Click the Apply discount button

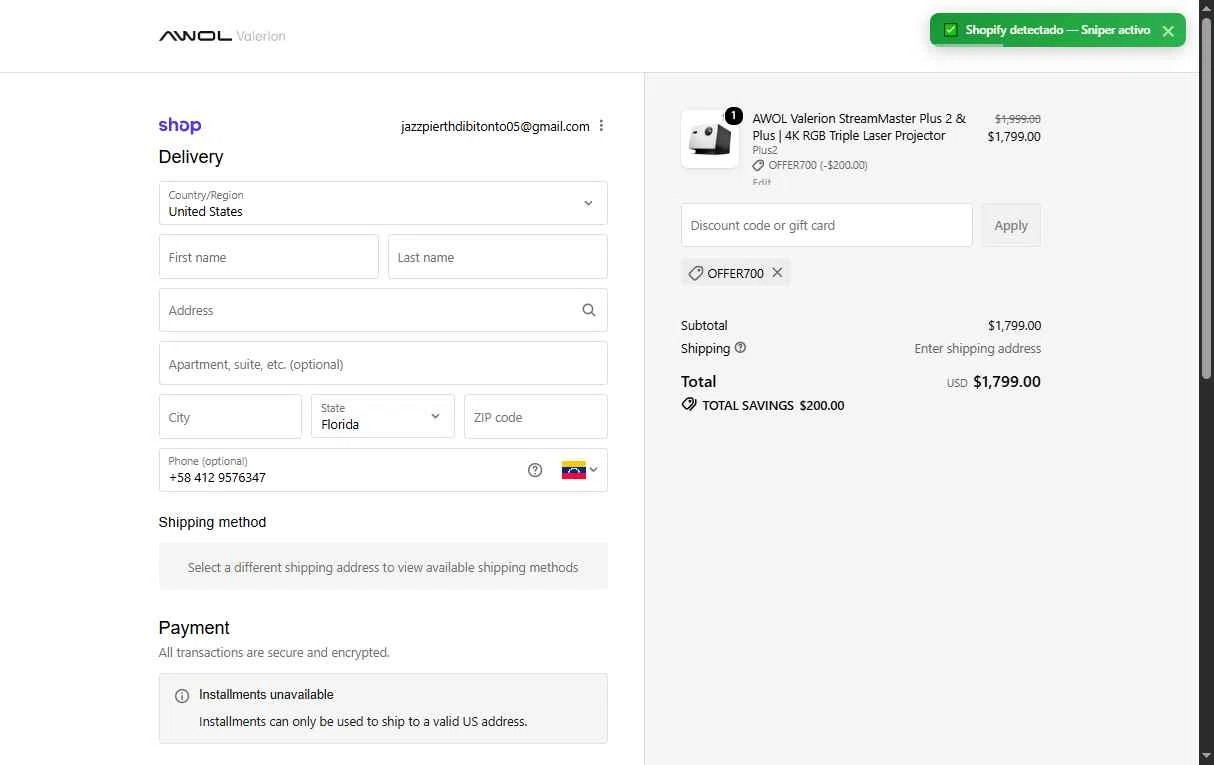pyautogui.click(x=1011, y=225)
